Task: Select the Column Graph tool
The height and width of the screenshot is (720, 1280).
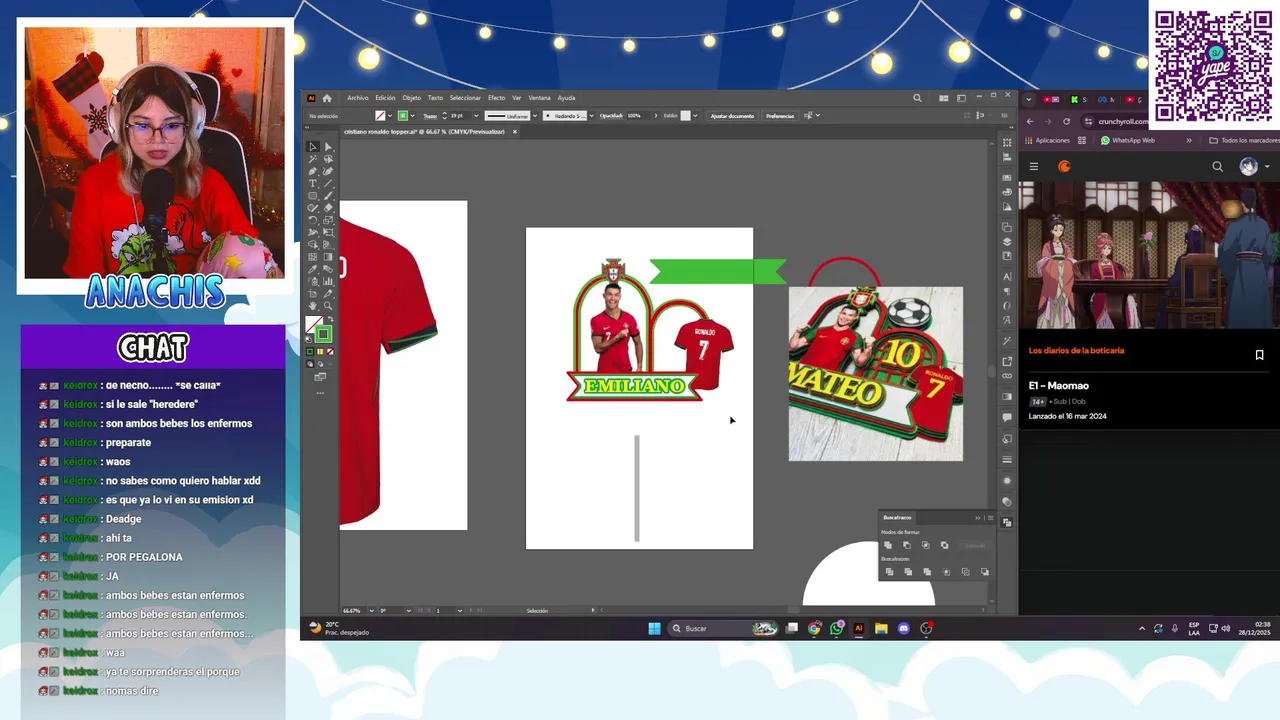Action: point(328,281)
